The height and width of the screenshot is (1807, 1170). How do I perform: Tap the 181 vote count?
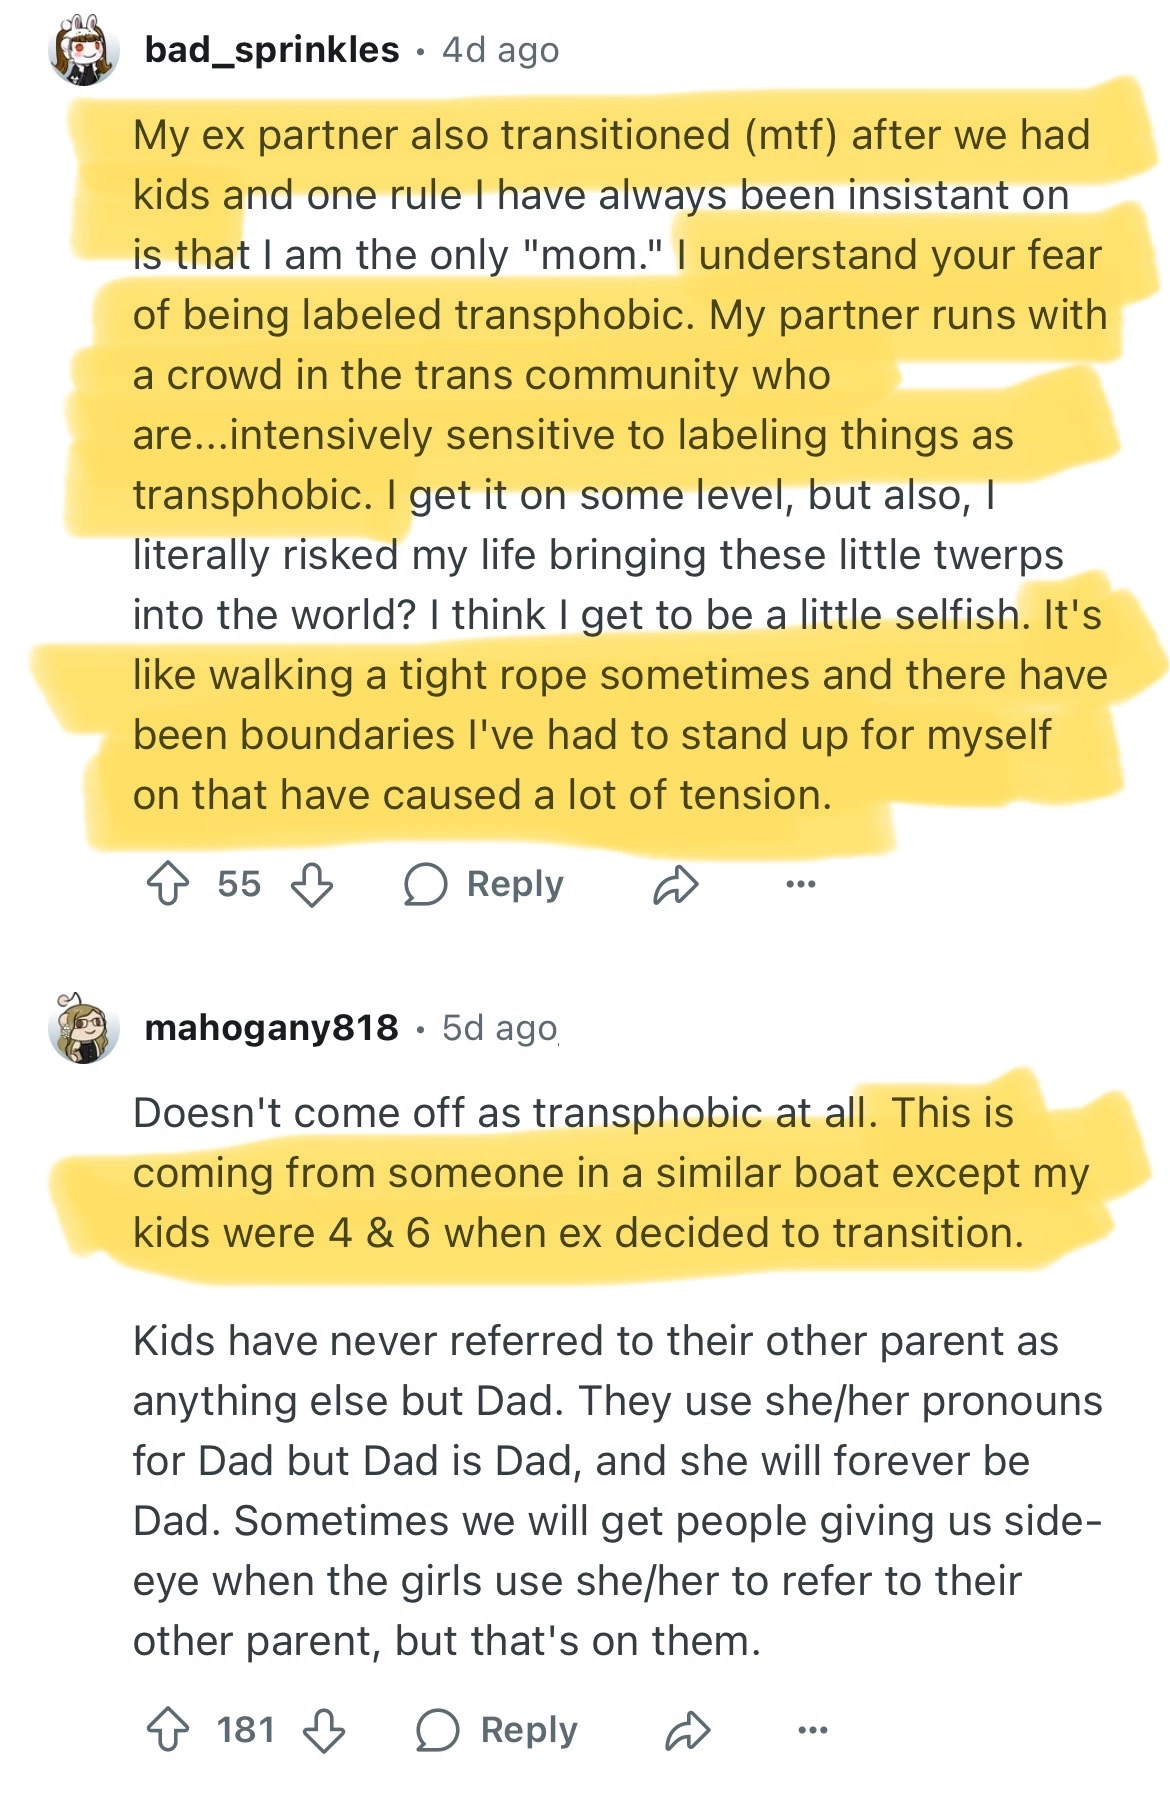click(245, 1731)
